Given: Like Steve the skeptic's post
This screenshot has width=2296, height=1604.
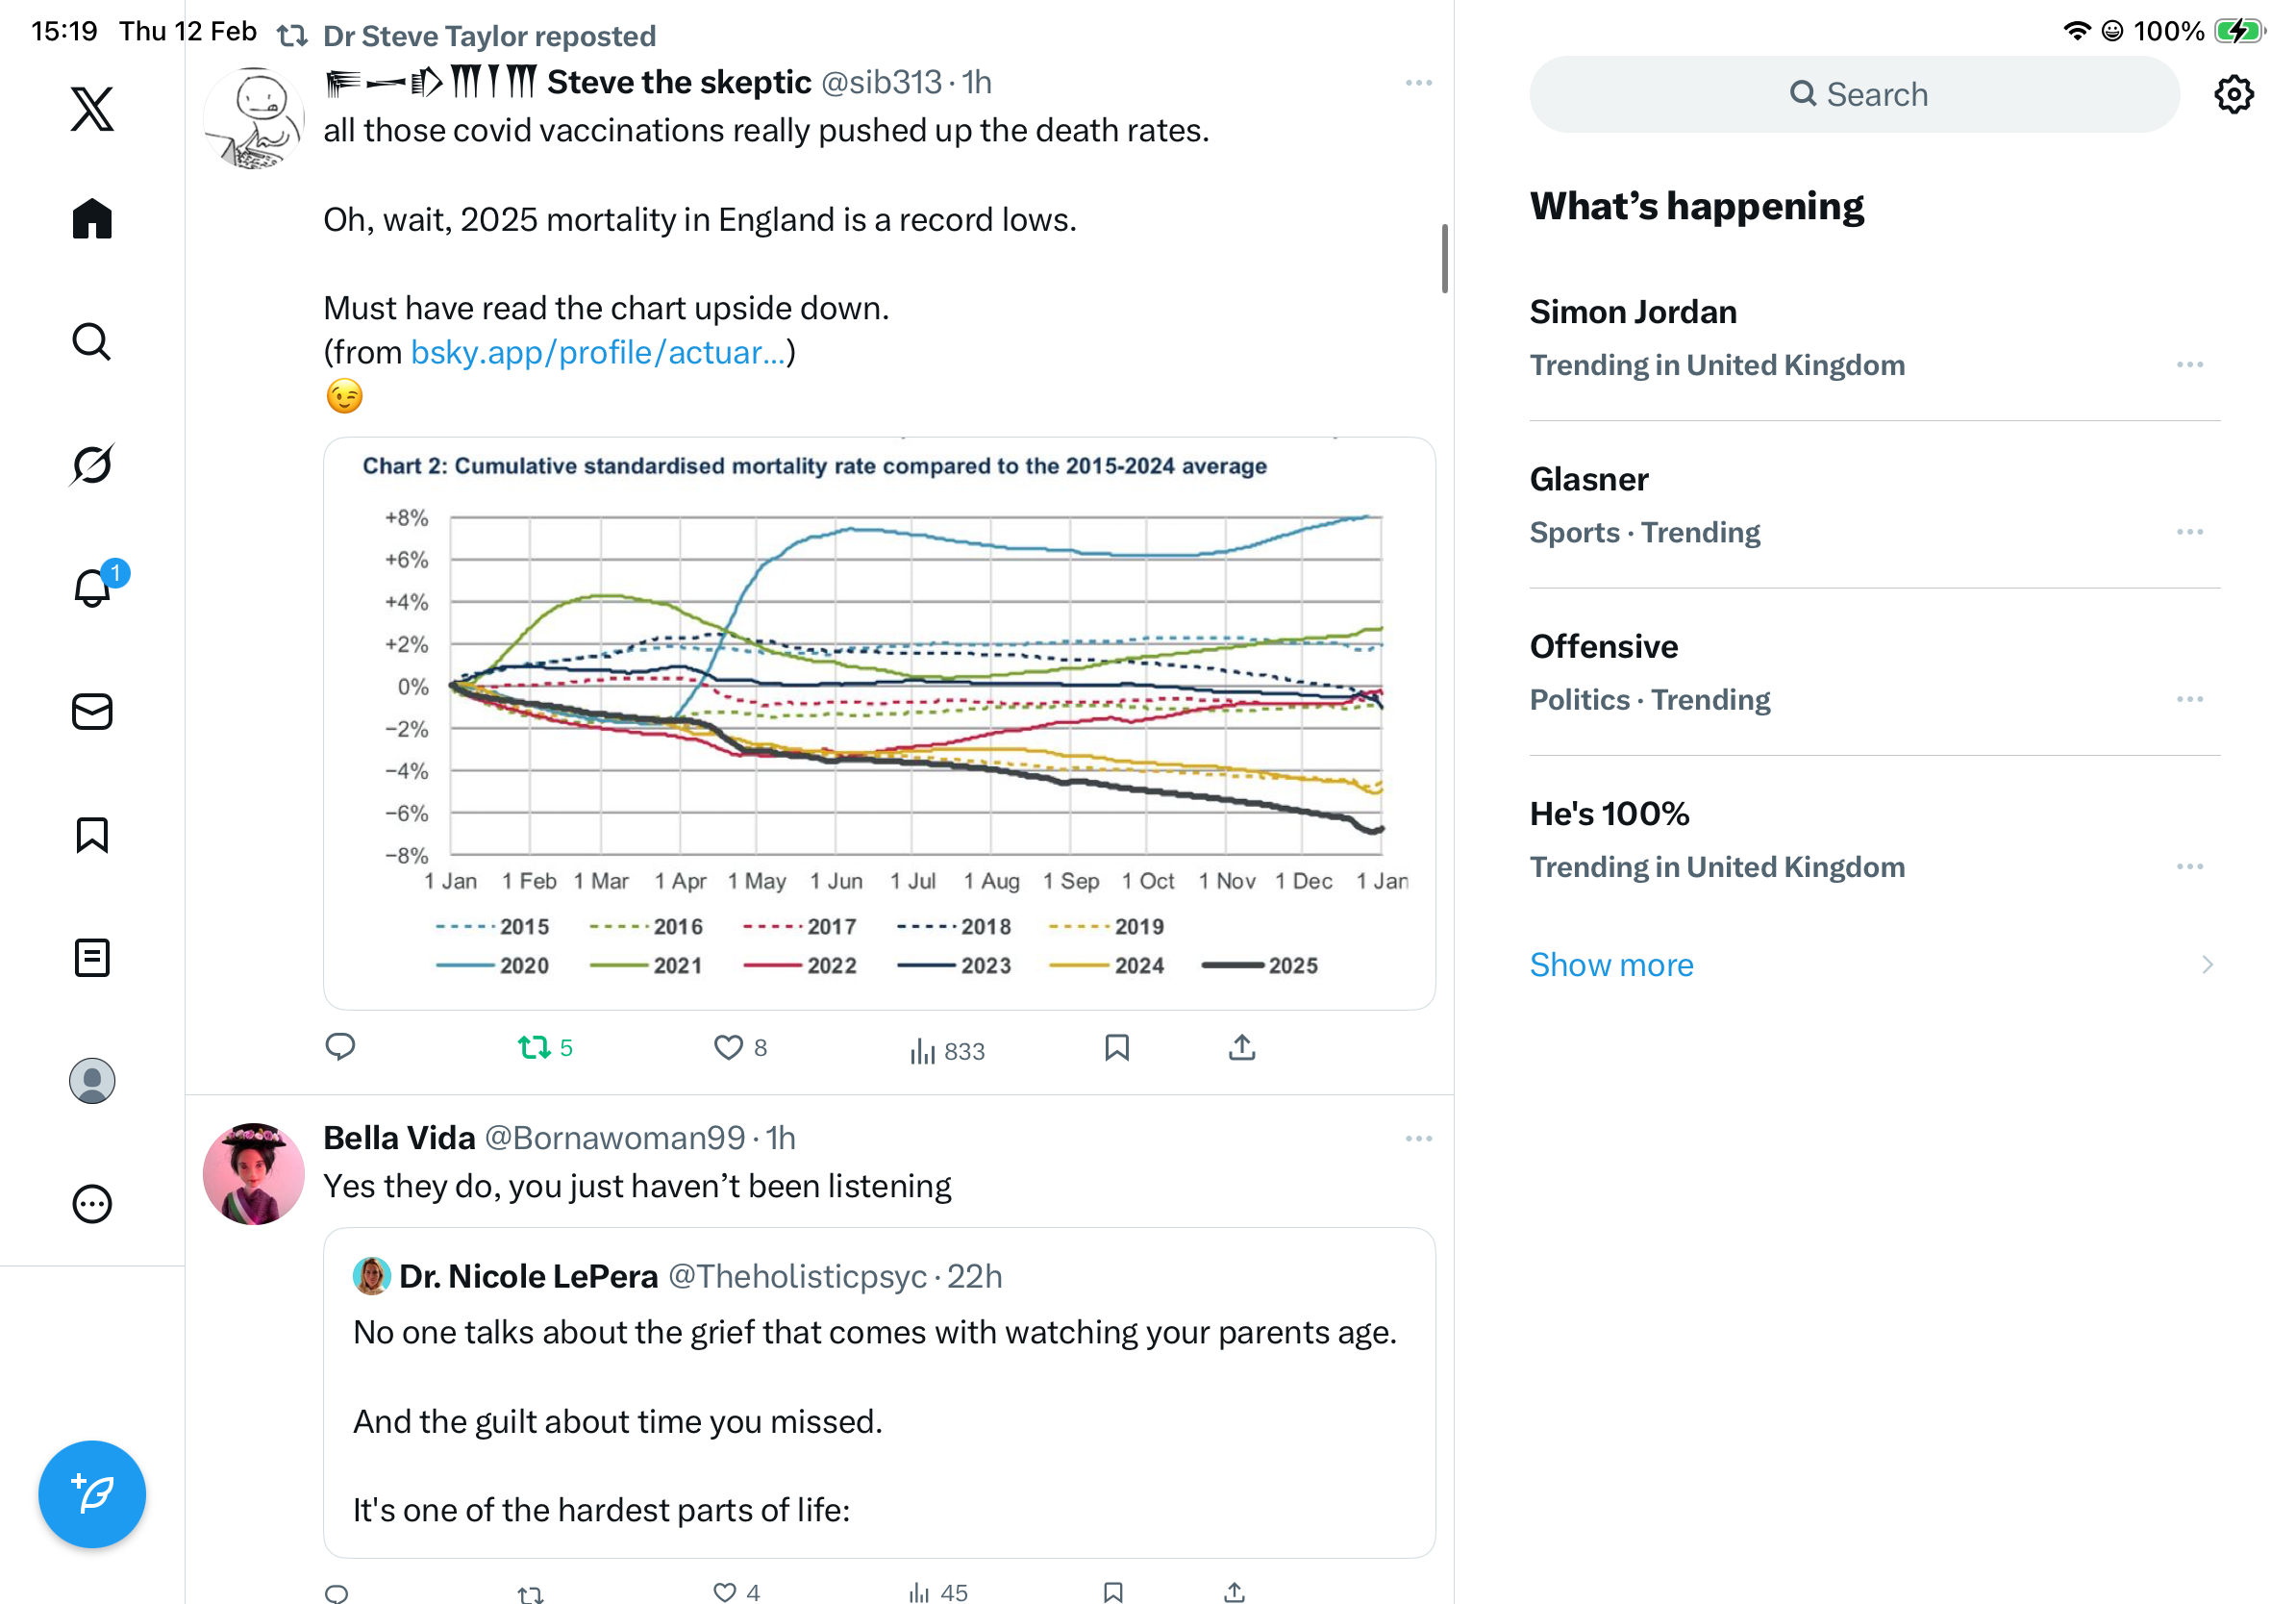Looking at the screenshot, I should click(728, 1047).
